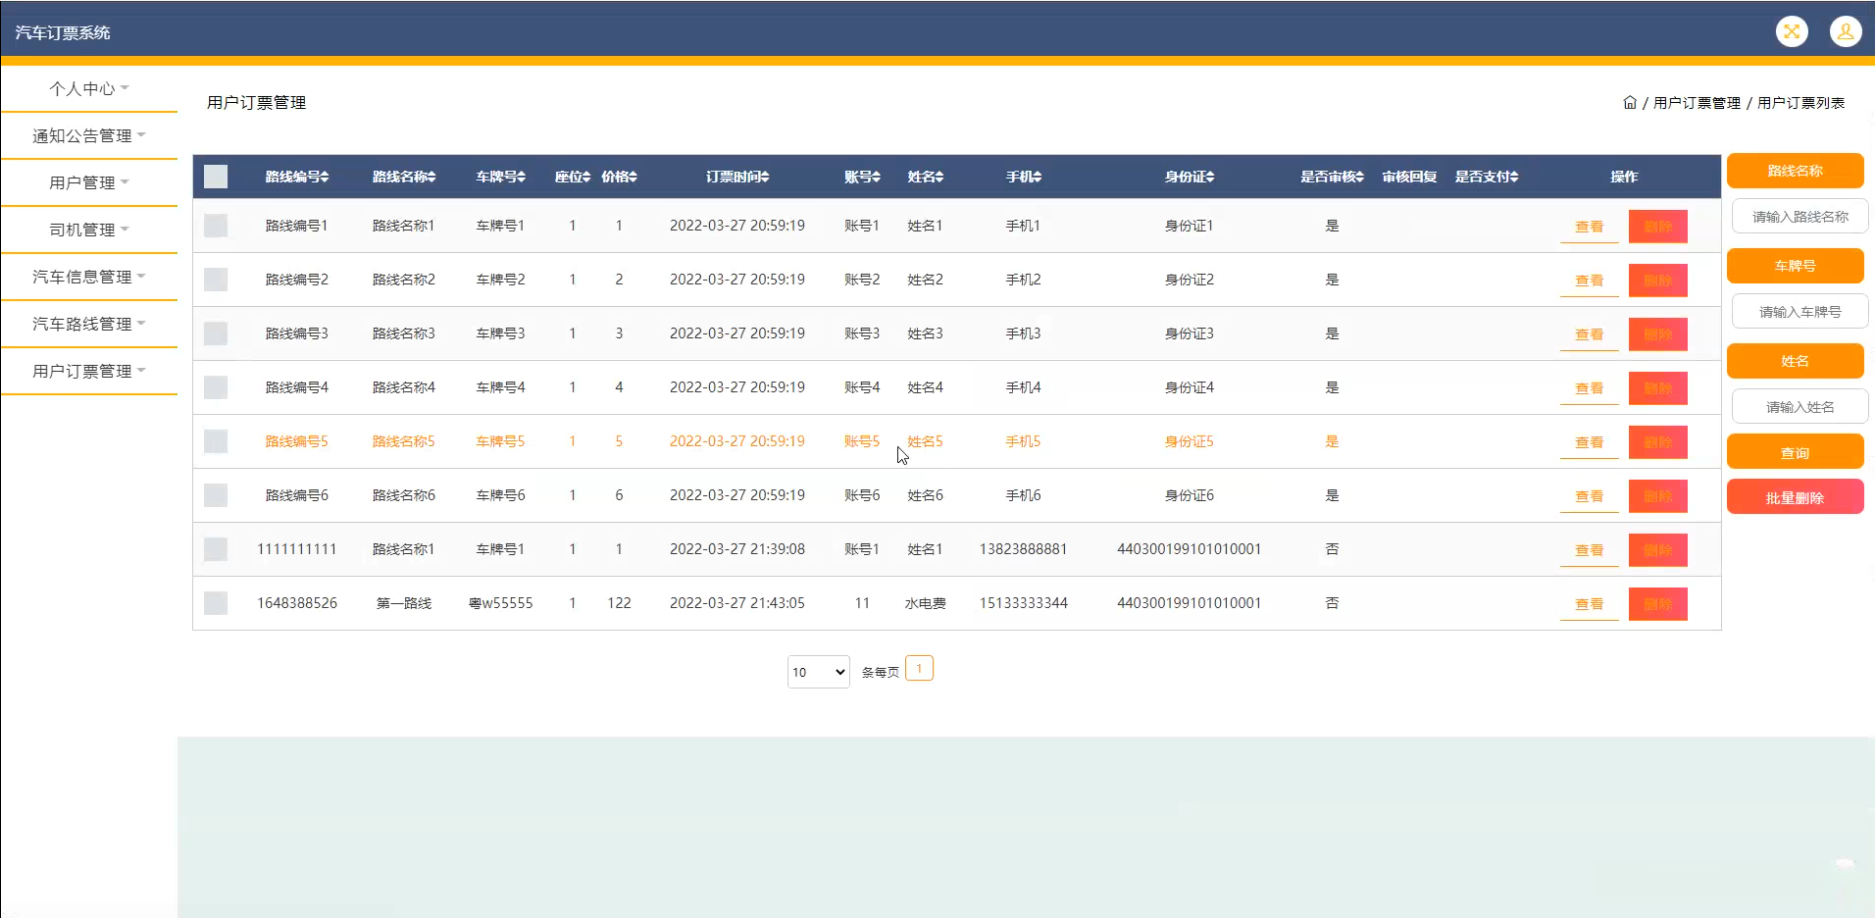
Task: Open the user profile avatar icon
Action: click(x=1844, y=32)
